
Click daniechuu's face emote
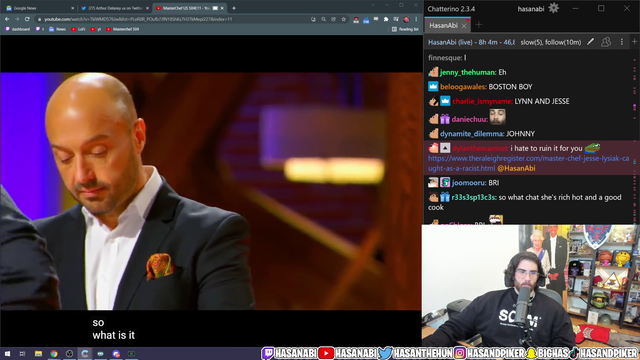(x=498, y=117)
